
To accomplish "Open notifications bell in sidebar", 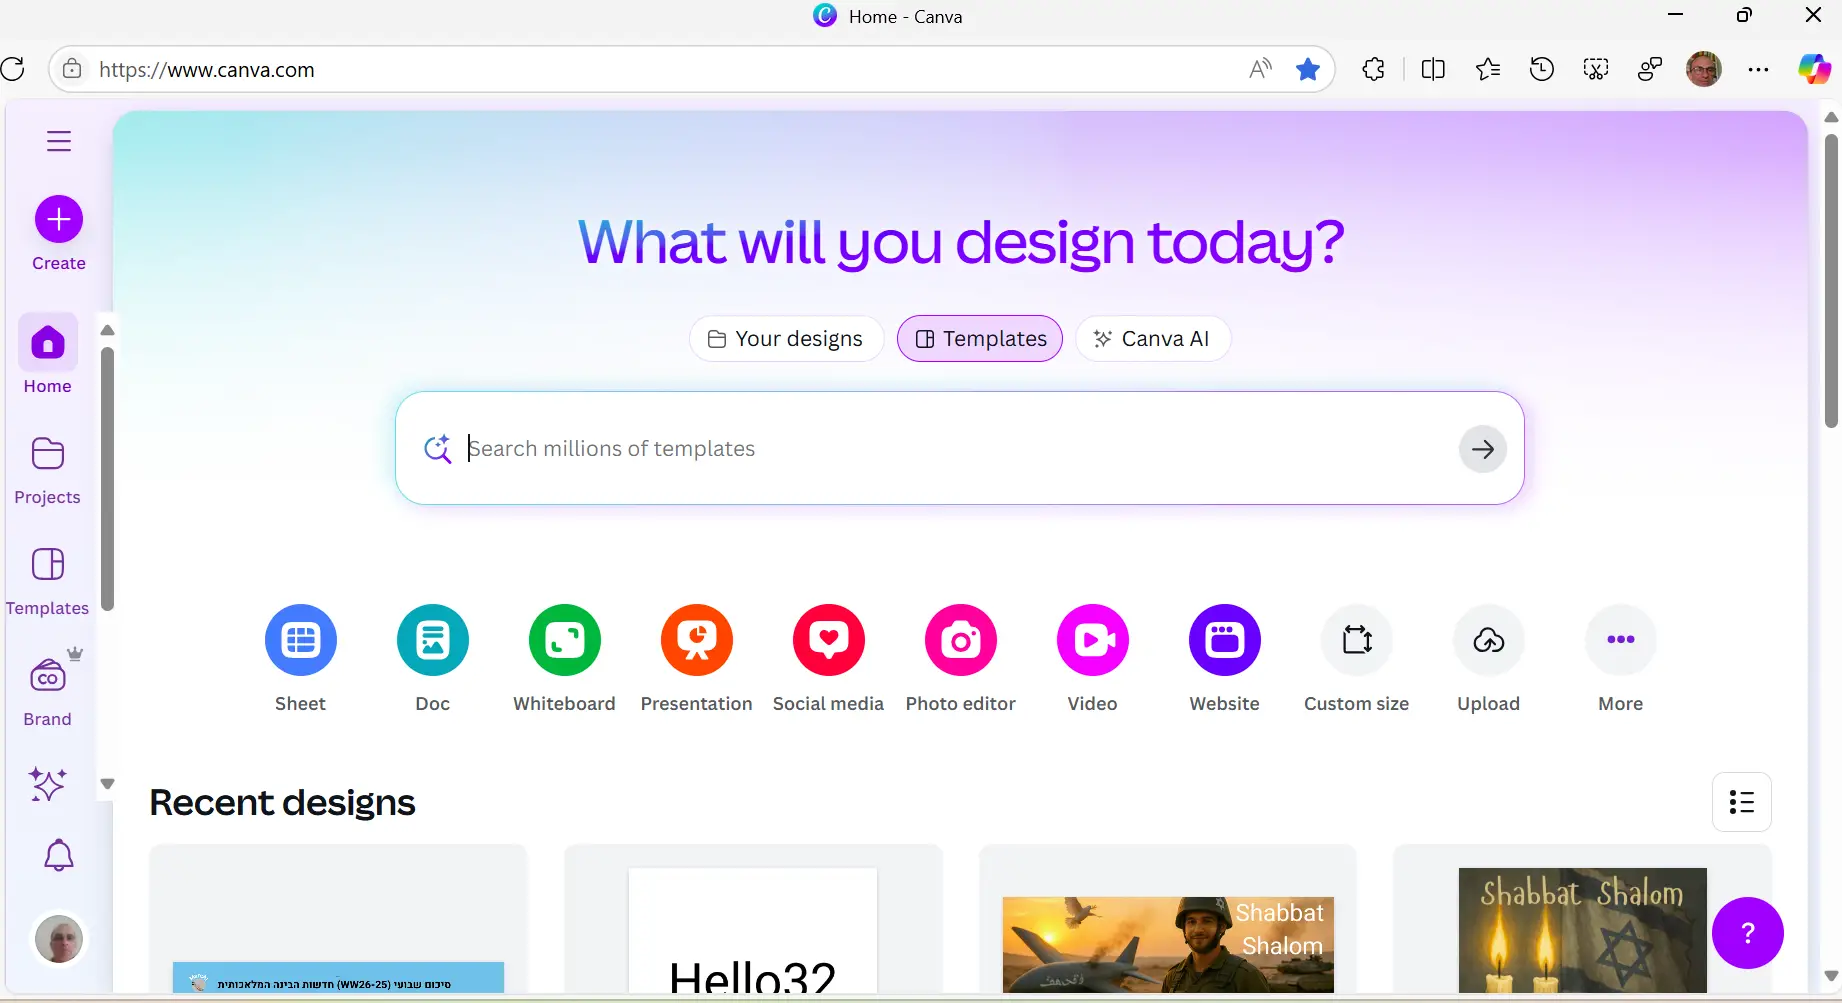I will pos(59,855).
